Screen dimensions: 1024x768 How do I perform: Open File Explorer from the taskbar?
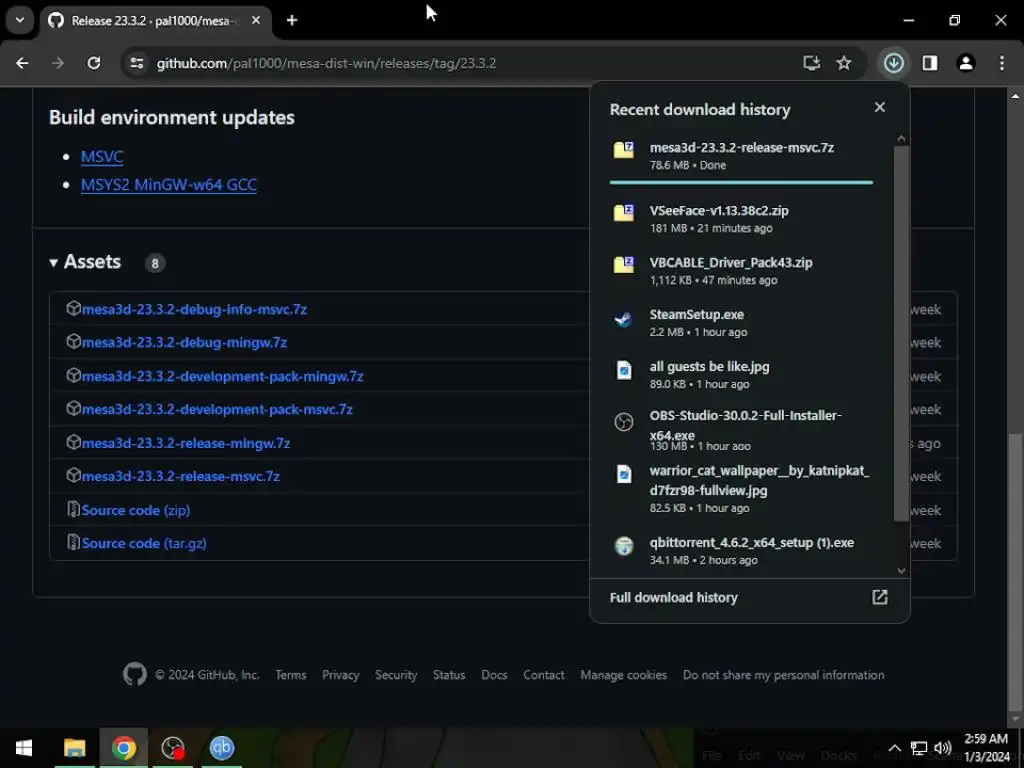pos(74,748)
